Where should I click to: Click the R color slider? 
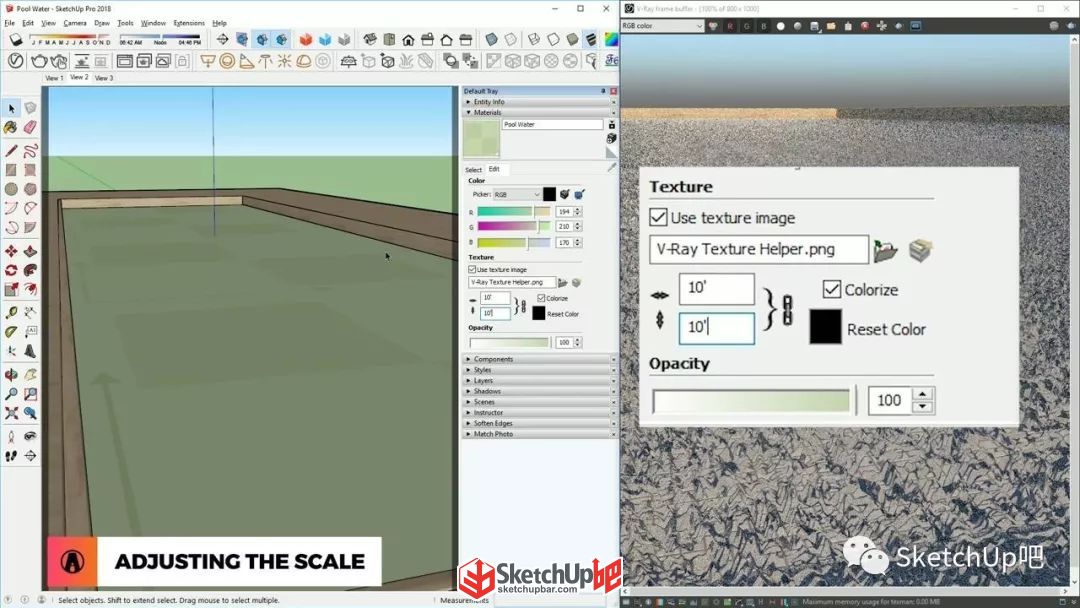513,212
